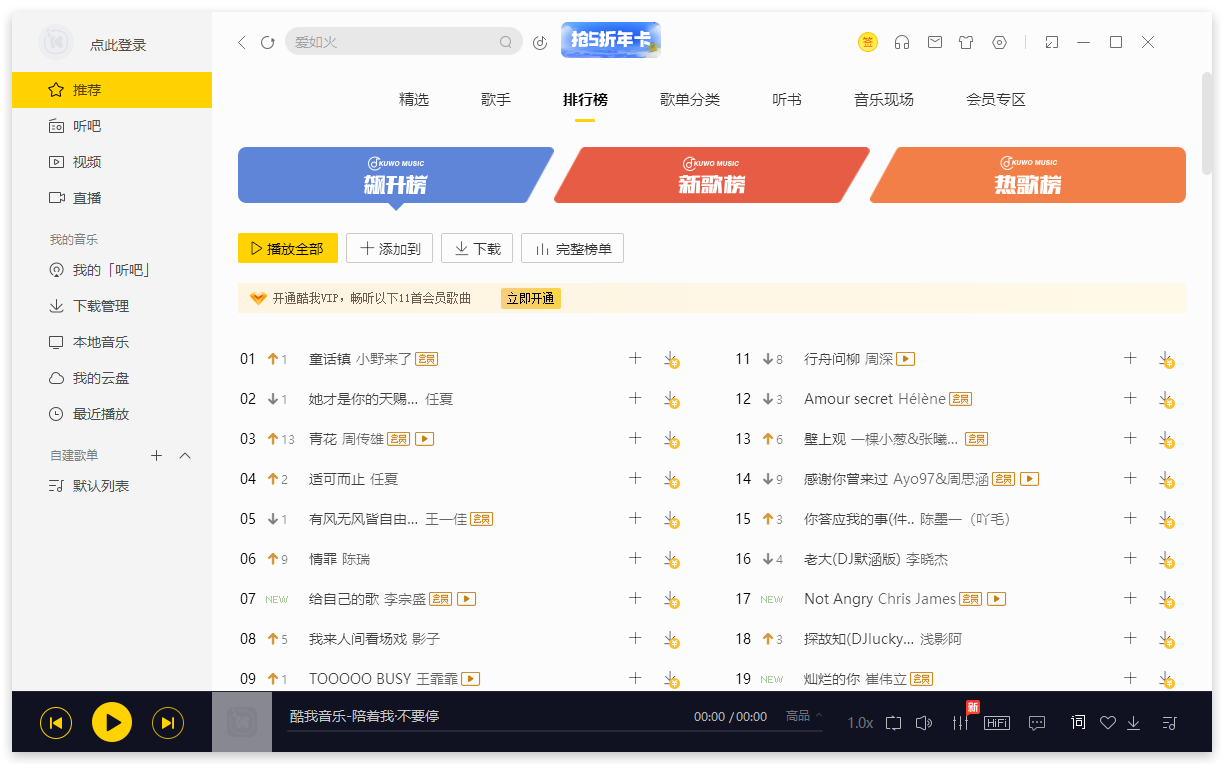
Task: Click the daily sign-in 签 icon
Action: [867, 43]
